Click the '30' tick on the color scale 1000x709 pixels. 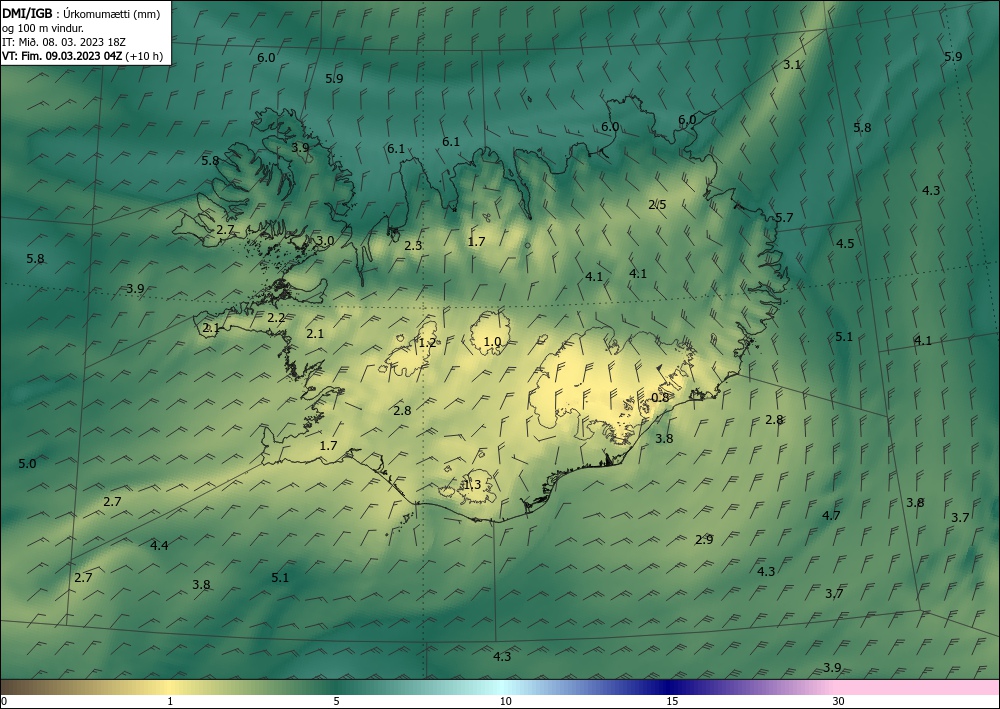(x=839, y=702)
